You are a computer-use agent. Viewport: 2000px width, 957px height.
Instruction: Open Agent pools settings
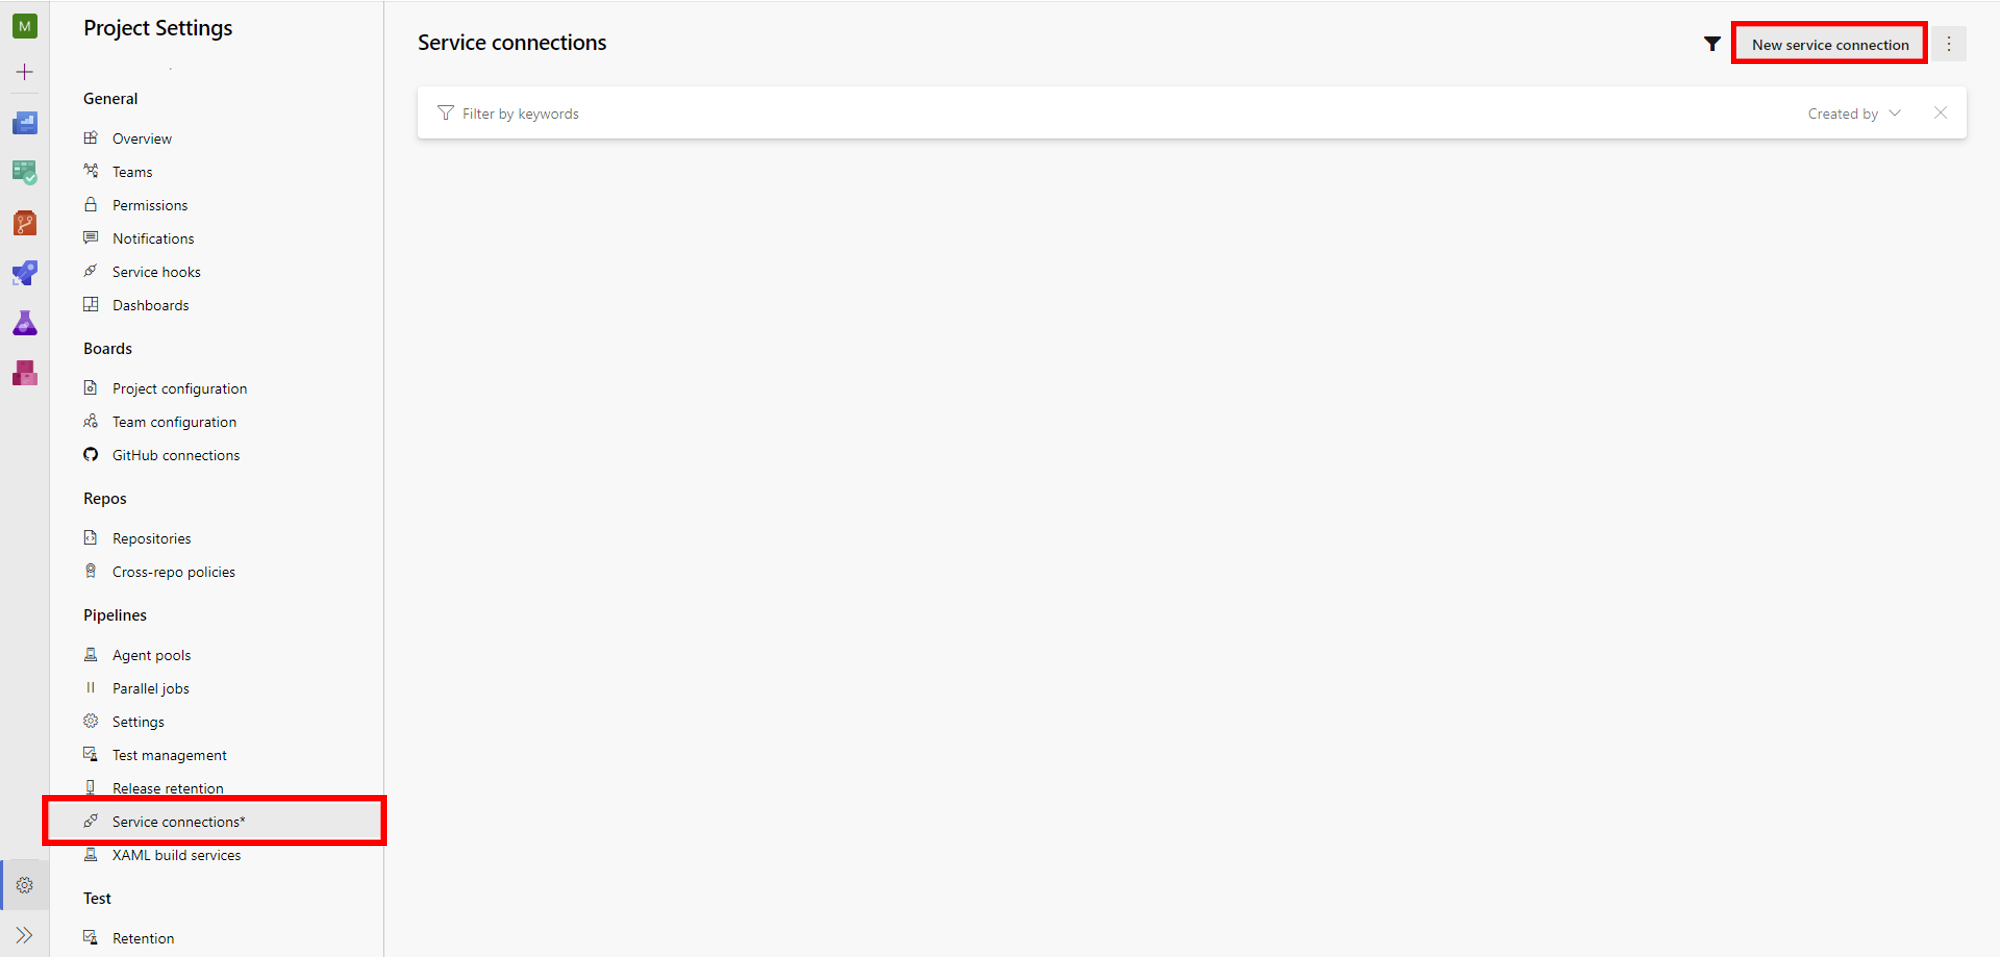tap(151, 655)
